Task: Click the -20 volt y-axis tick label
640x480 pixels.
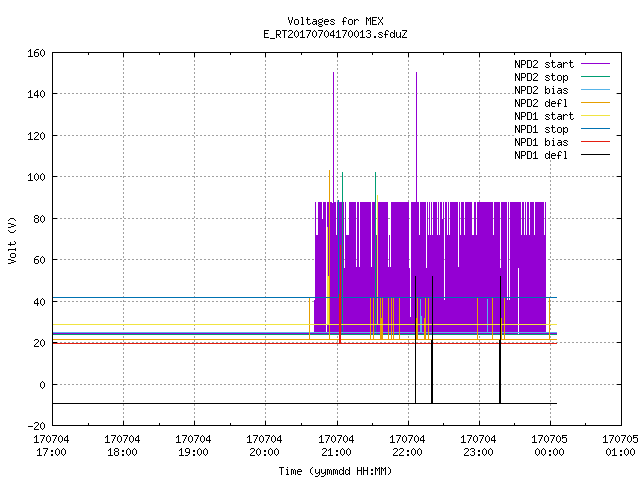Action: tap(36, 426)
